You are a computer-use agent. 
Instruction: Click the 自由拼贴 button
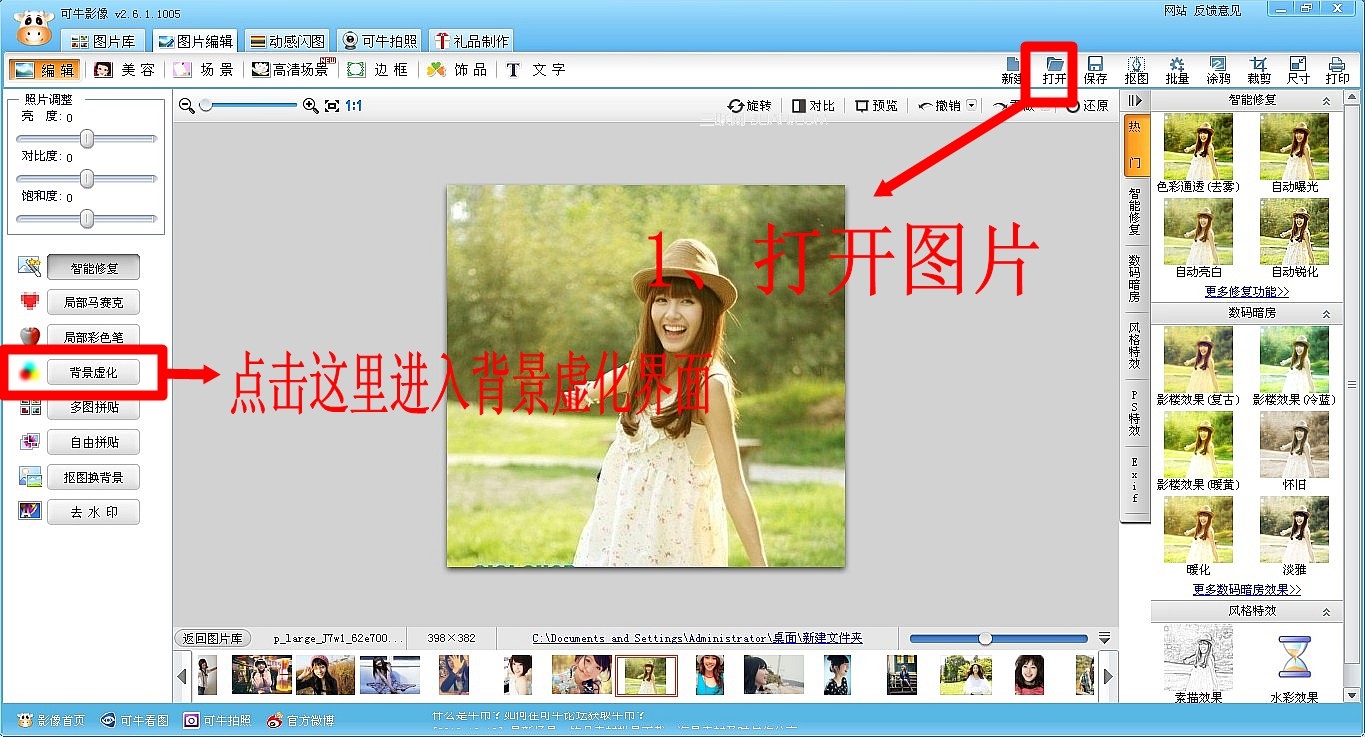(93, 442)
